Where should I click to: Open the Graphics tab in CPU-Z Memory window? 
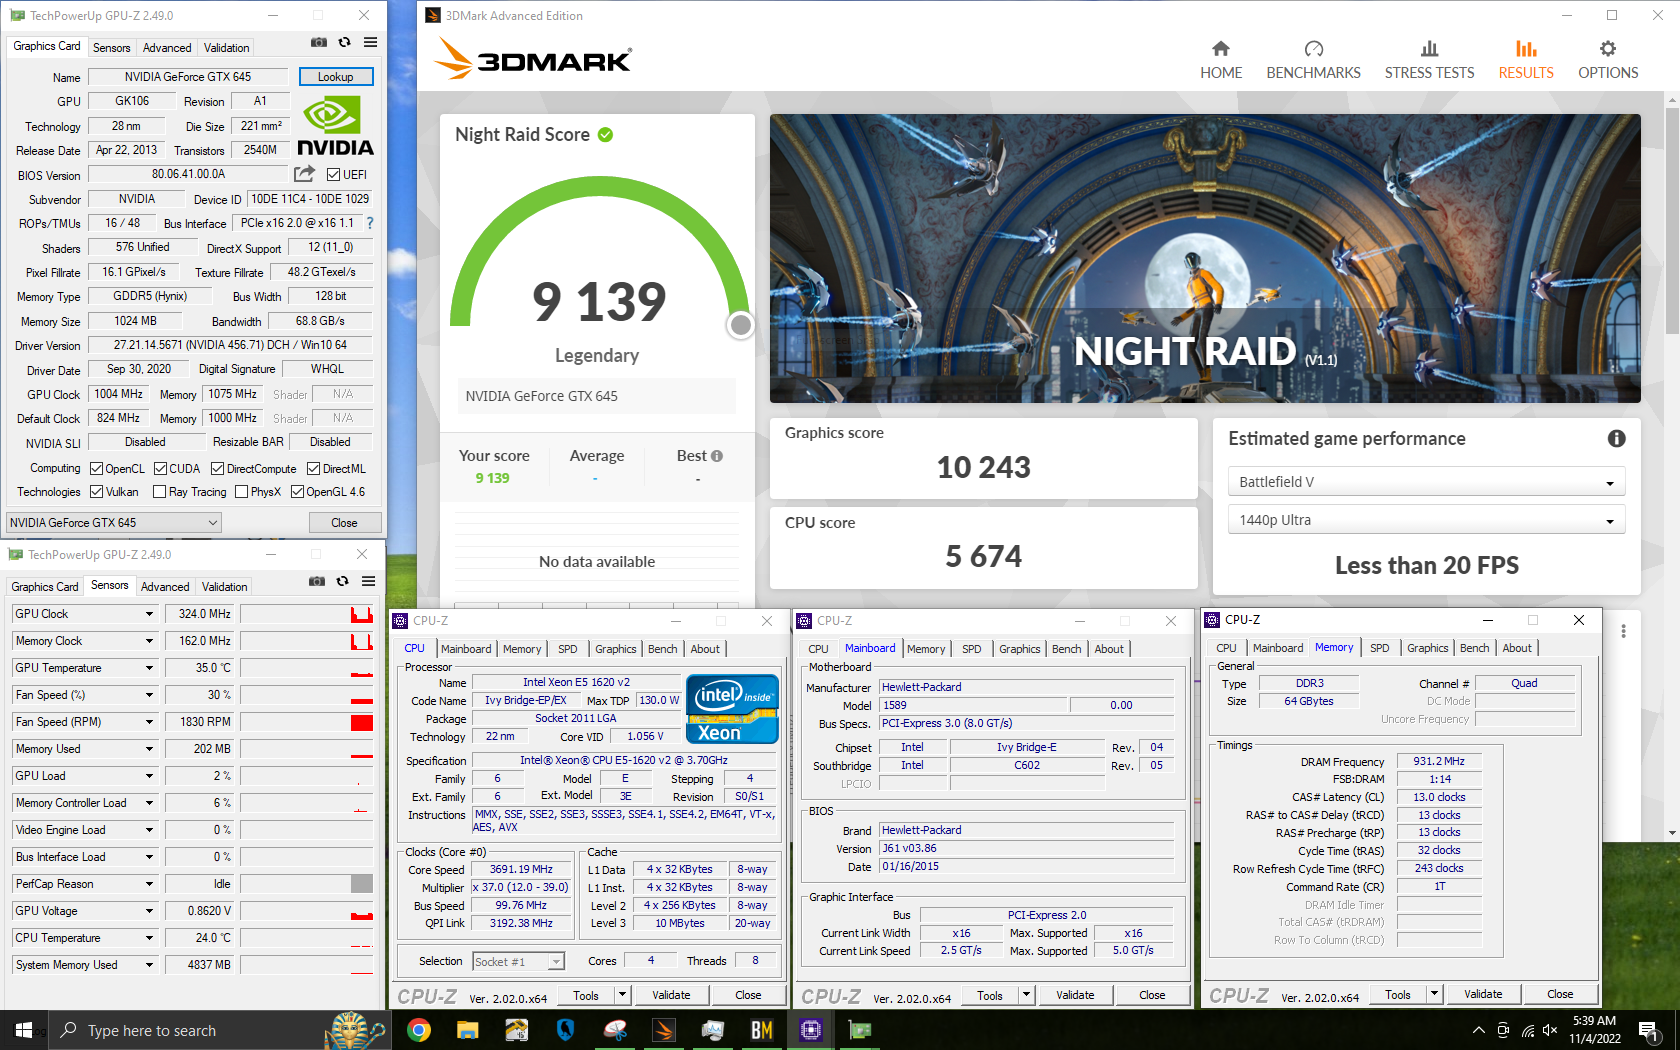click(1427, 648)
